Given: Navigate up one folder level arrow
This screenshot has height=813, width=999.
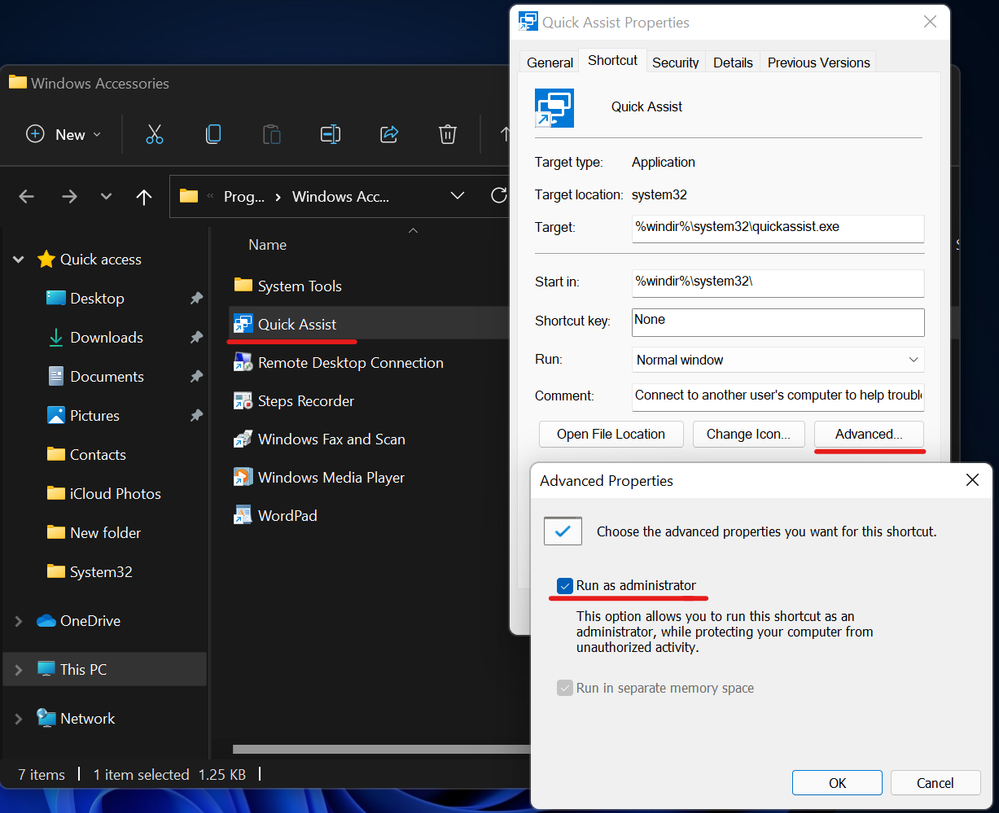Looking at the screenshot, I should (x=144, y=197).
